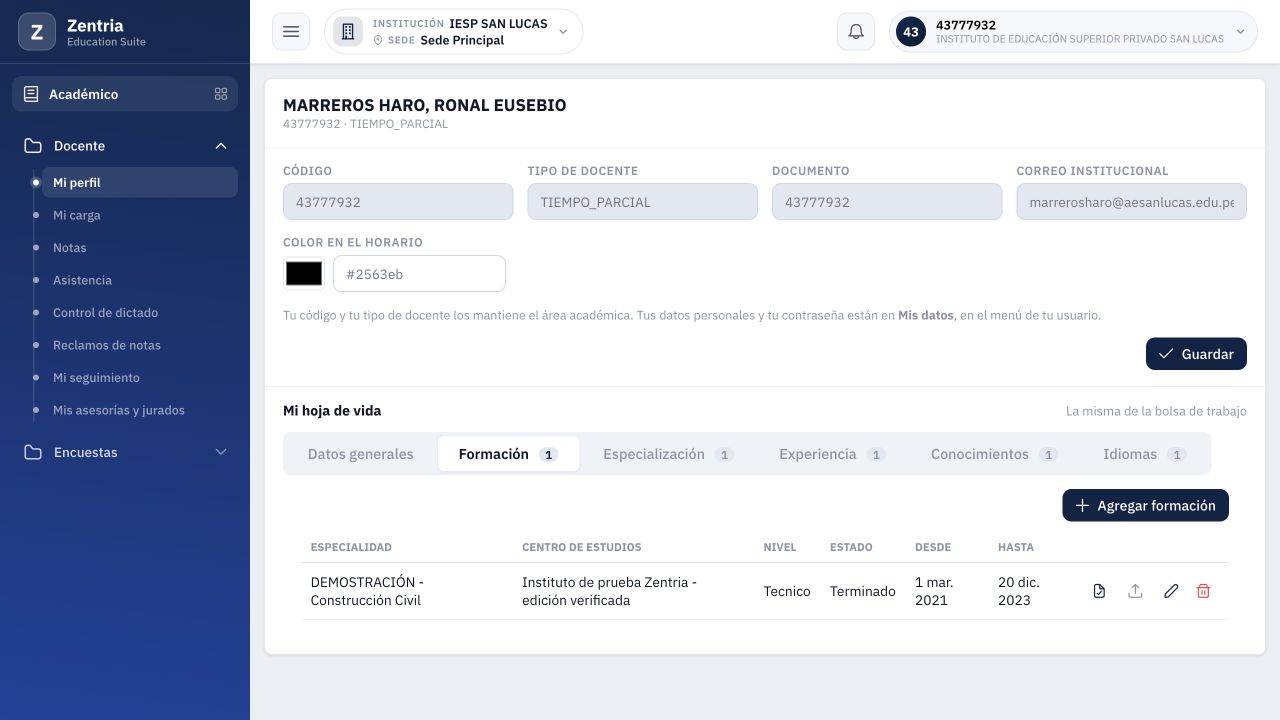Click Tipo de docente field TIEMPO_PARCIAL
The height and width of the screenshot is (720, 1280).
[642, 202]
